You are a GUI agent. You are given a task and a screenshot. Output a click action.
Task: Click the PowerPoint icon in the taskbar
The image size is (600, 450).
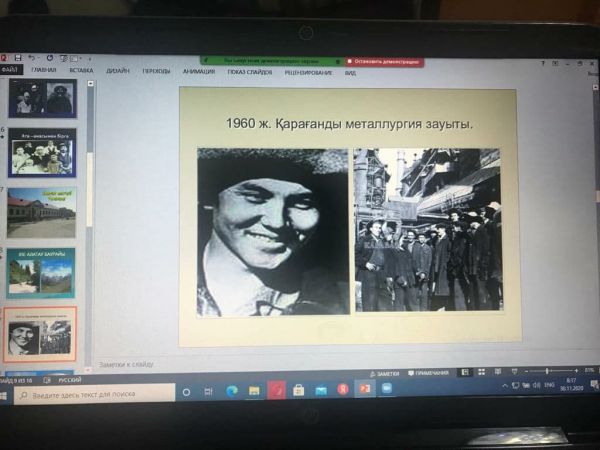[x=365, y=389]
